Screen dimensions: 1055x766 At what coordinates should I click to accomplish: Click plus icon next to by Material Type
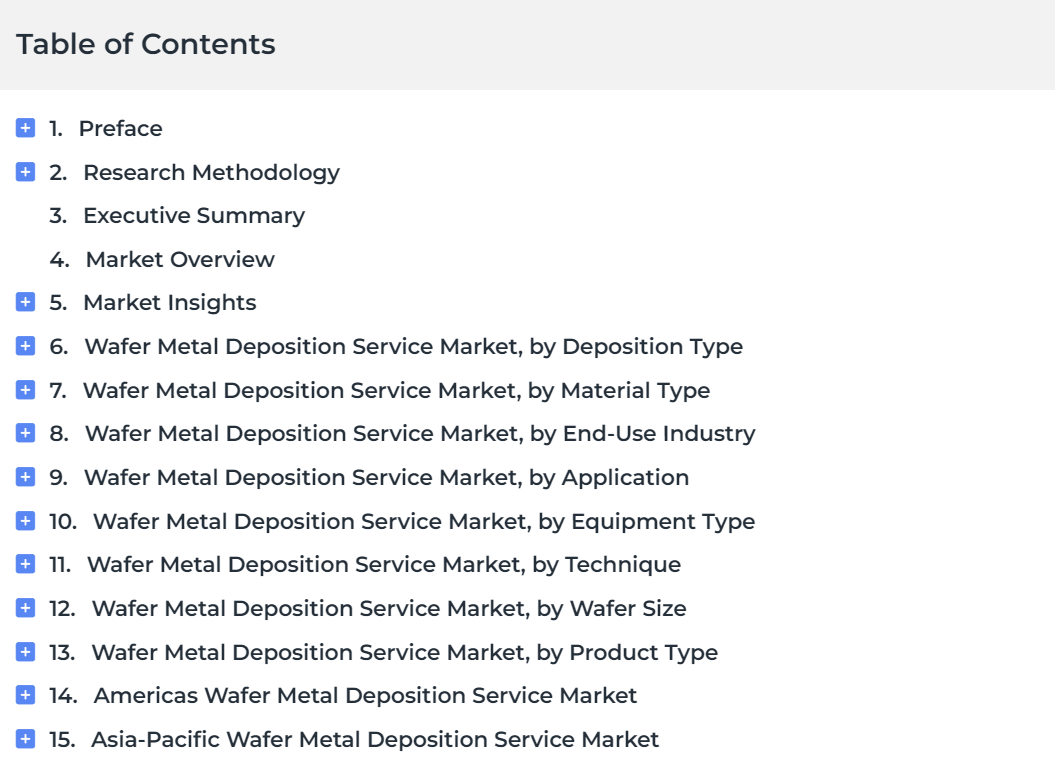pos(26,390)
